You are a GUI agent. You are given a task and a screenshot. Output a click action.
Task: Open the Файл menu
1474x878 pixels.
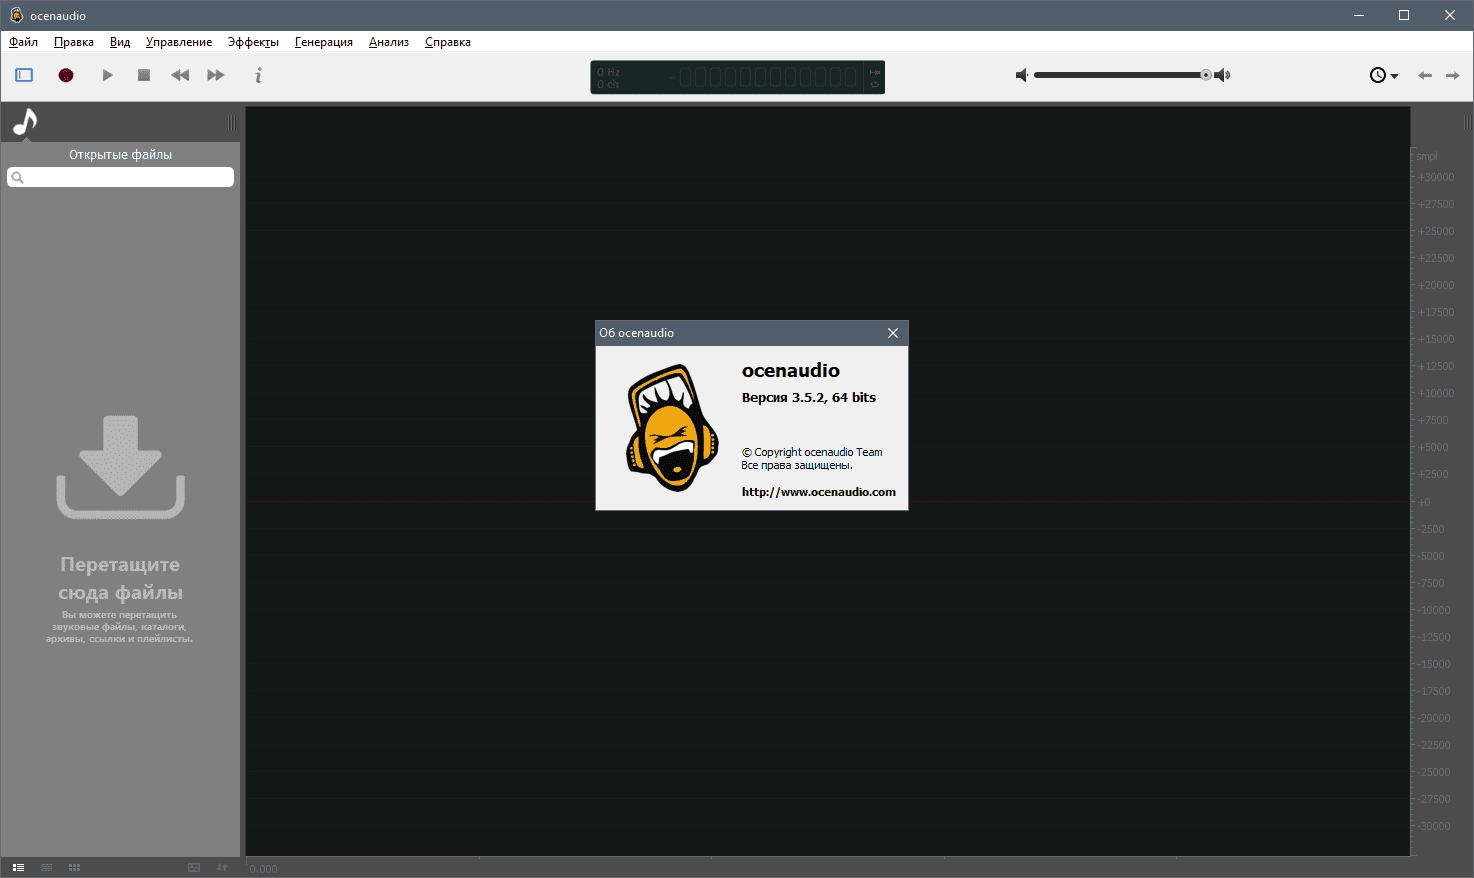(24, 42)
